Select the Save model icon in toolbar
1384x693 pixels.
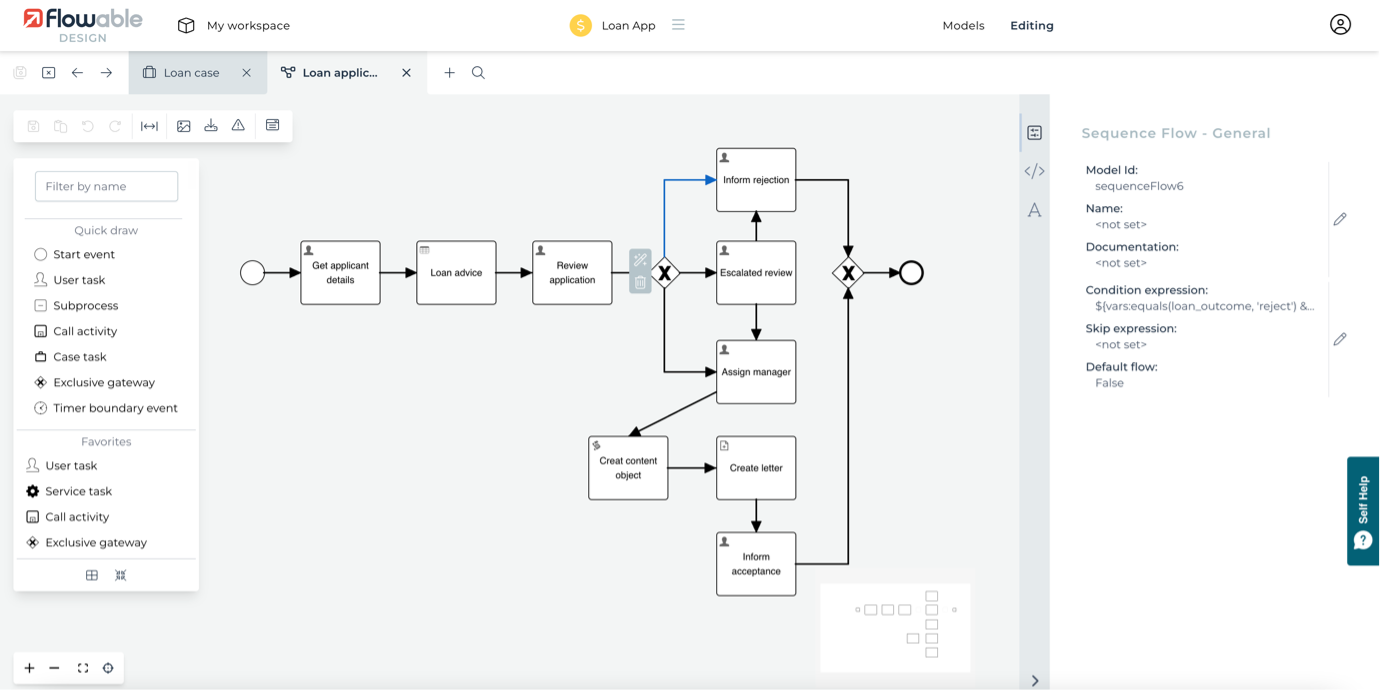(x=34, y=125)
